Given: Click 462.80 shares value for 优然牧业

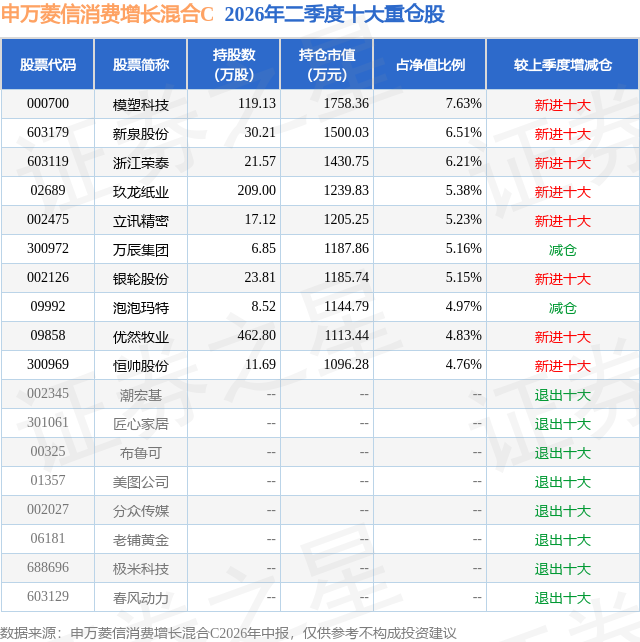Looking at the screenshot, I should pos(257,335).
